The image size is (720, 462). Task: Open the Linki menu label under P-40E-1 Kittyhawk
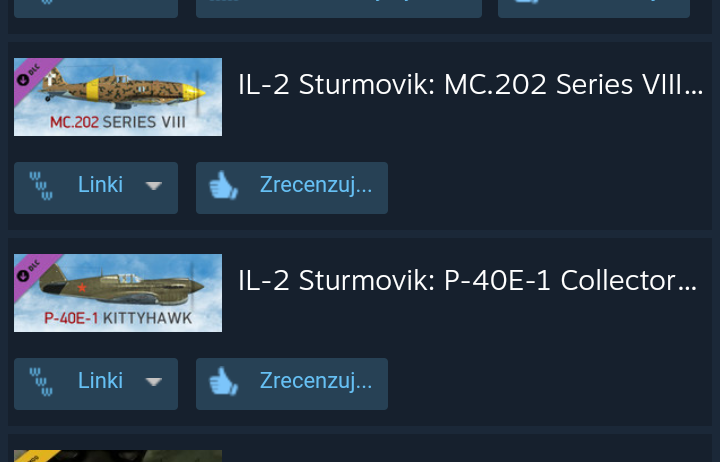click(100, 381)
